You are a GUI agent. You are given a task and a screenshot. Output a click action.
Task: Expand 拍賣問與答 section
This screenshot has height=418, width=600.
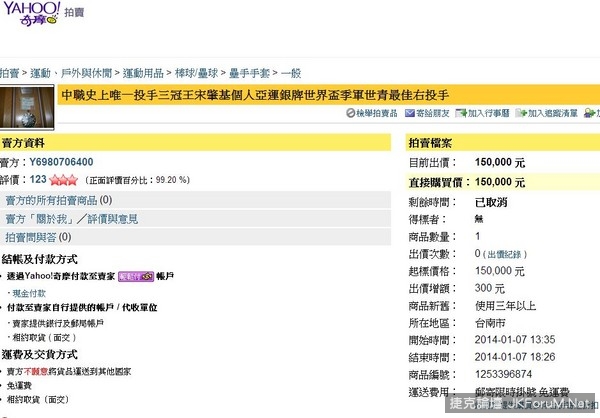[38, 237]
